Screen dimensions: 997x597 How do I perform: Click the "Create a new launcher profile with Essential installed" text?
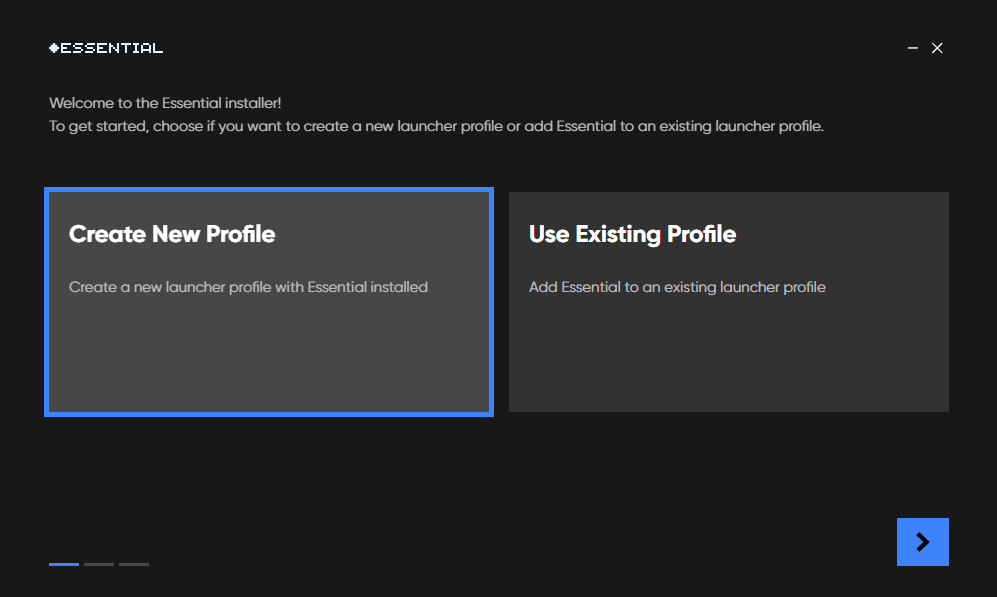249,287
